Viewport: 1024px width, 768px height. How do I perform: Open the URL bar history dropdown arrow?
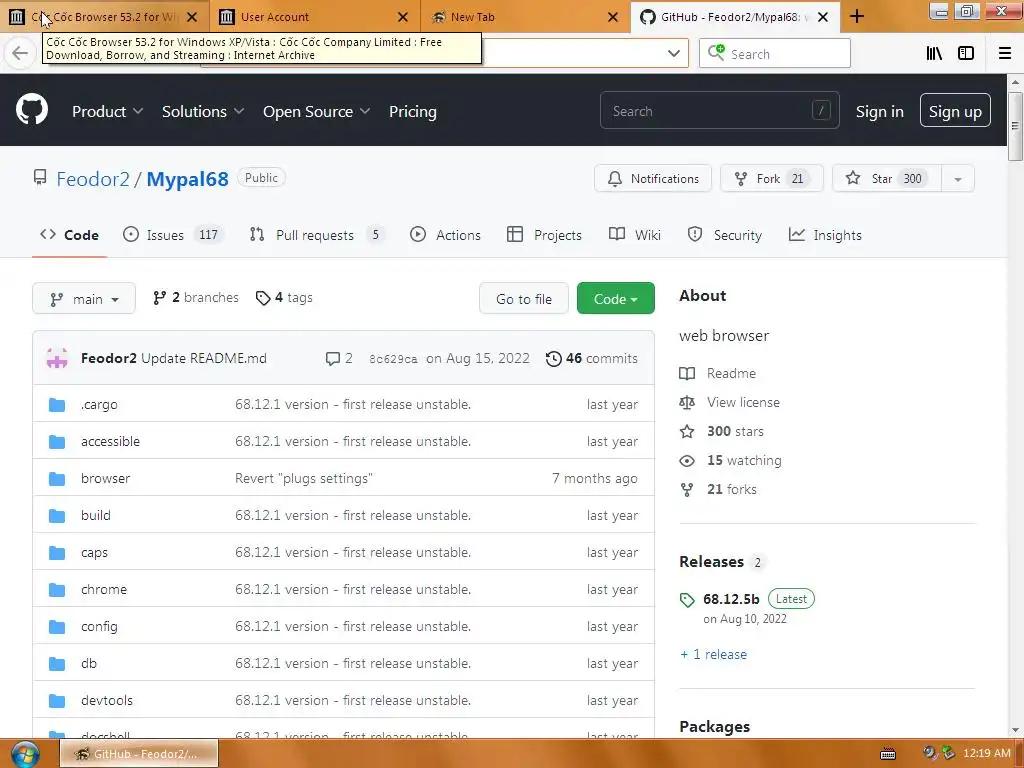coord(673,54)
